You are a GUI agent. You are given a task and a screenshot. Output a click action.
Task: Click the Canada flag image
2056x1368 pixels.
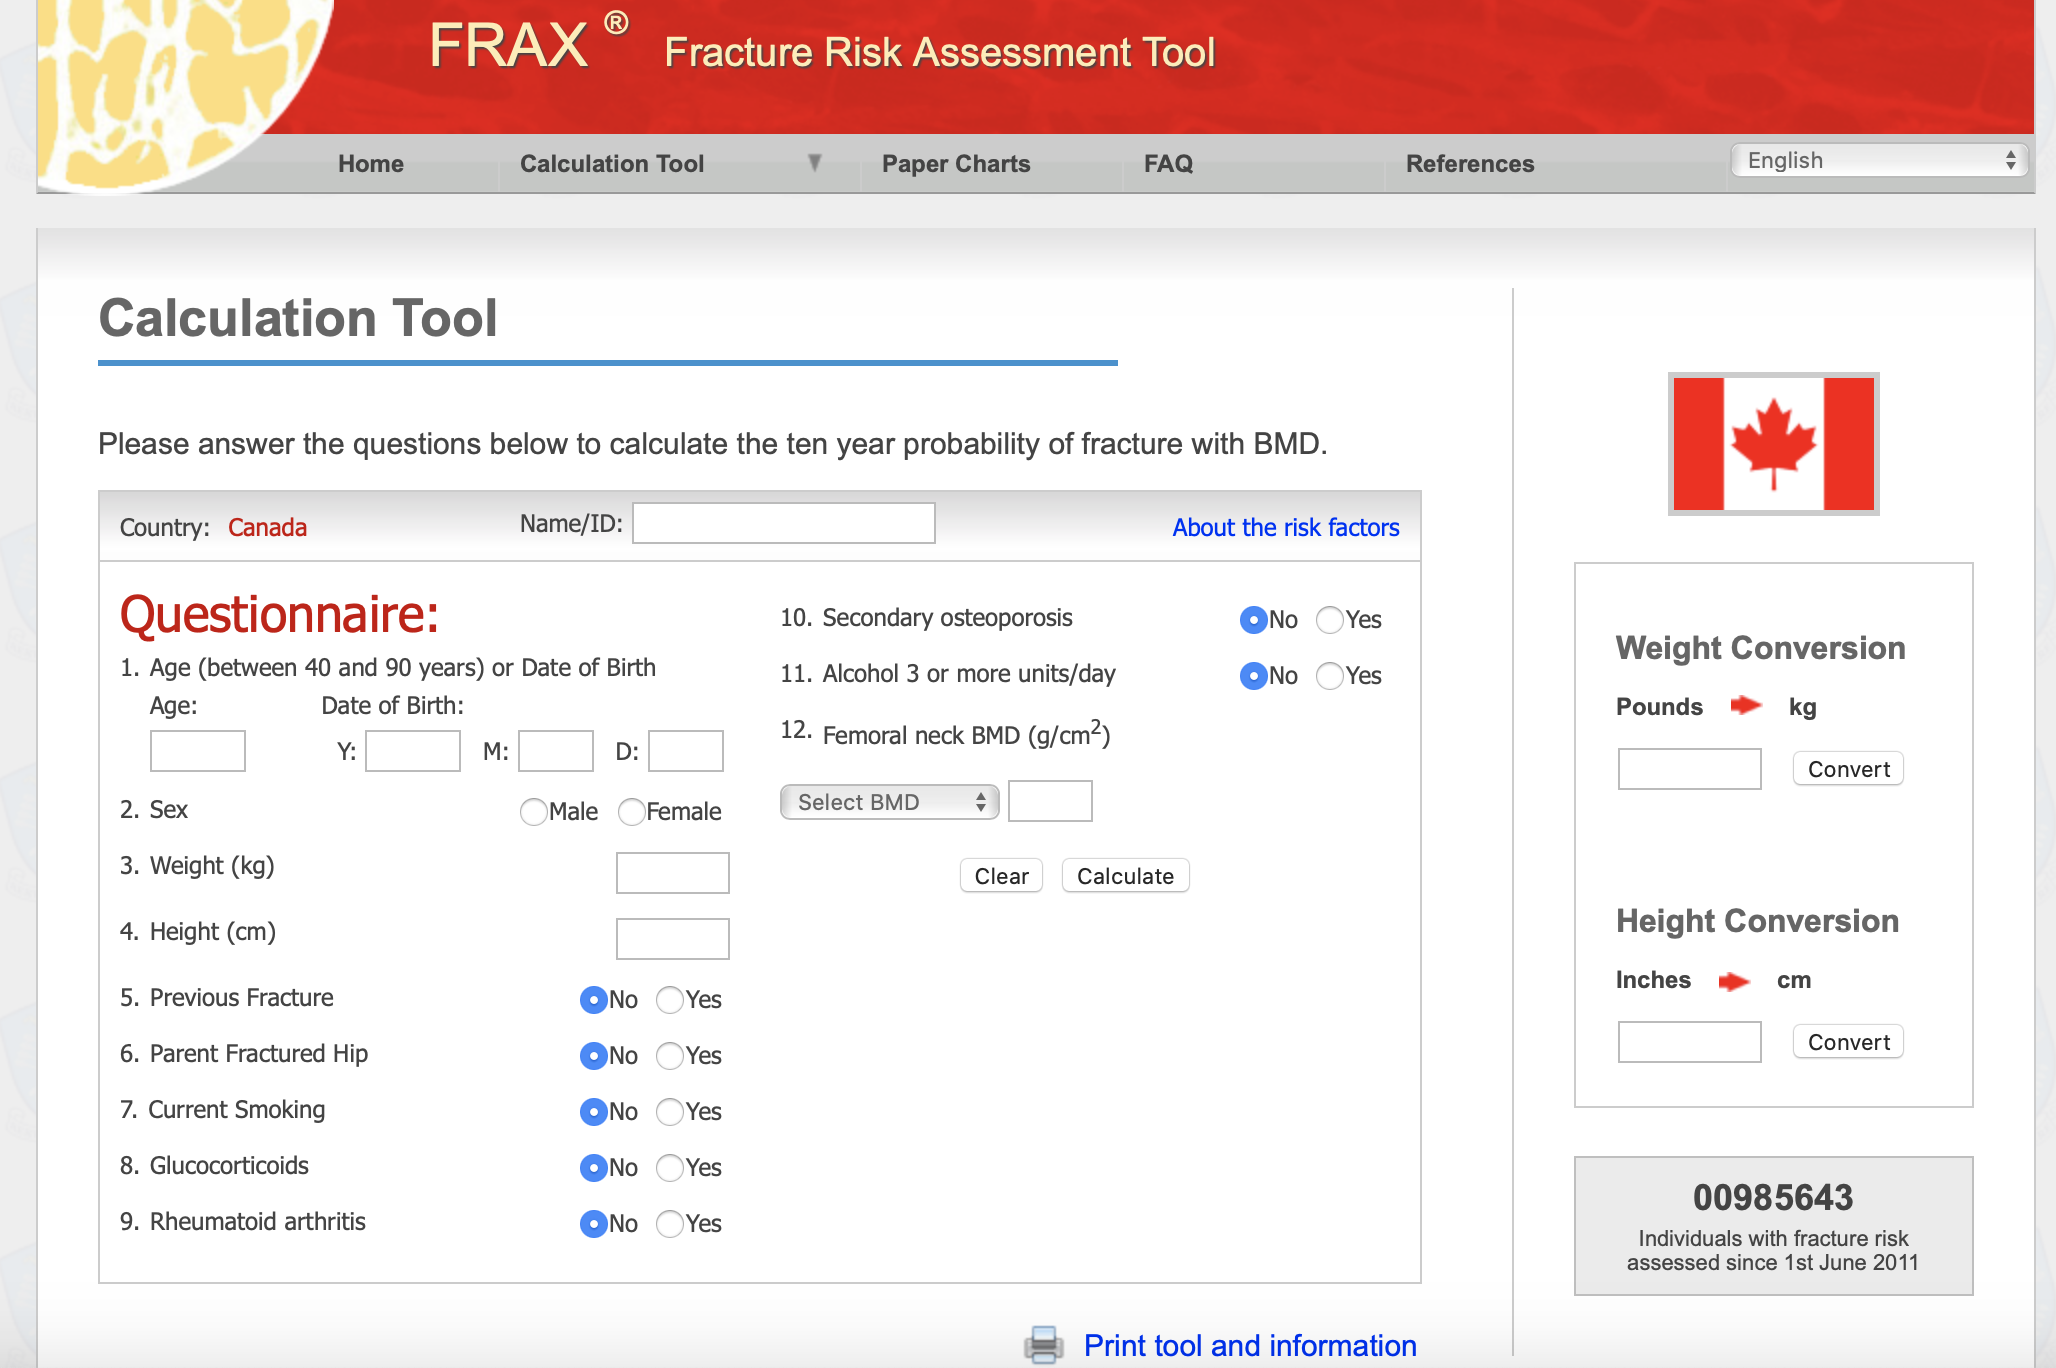(1773, 444)
